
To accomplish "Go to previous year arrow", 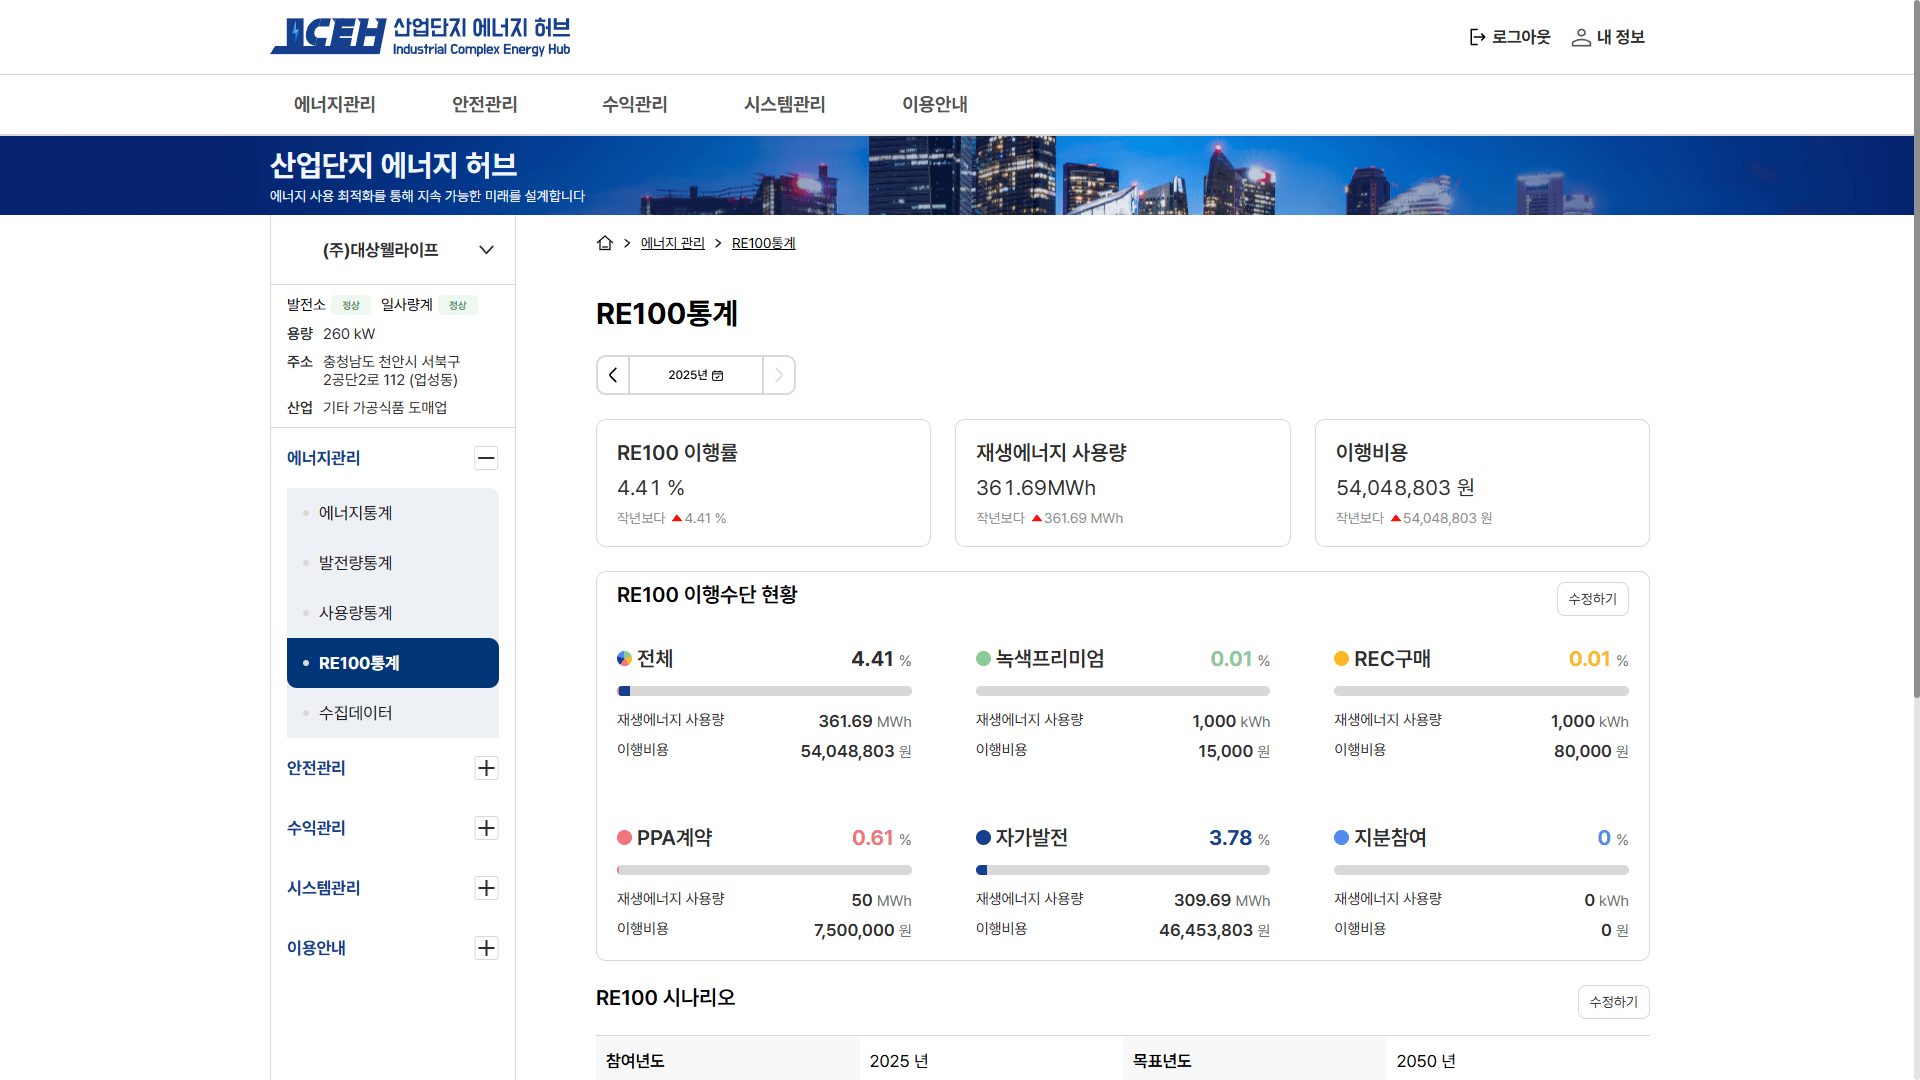I will [613, 375].
